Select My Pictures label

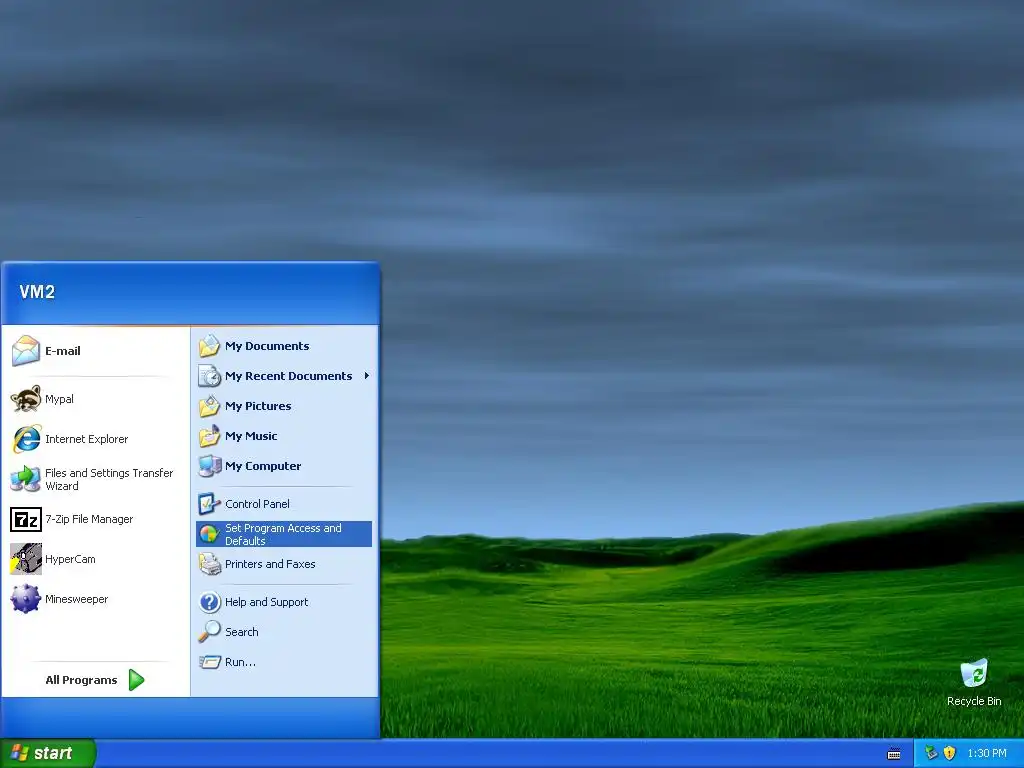click(x=258, y=406)
